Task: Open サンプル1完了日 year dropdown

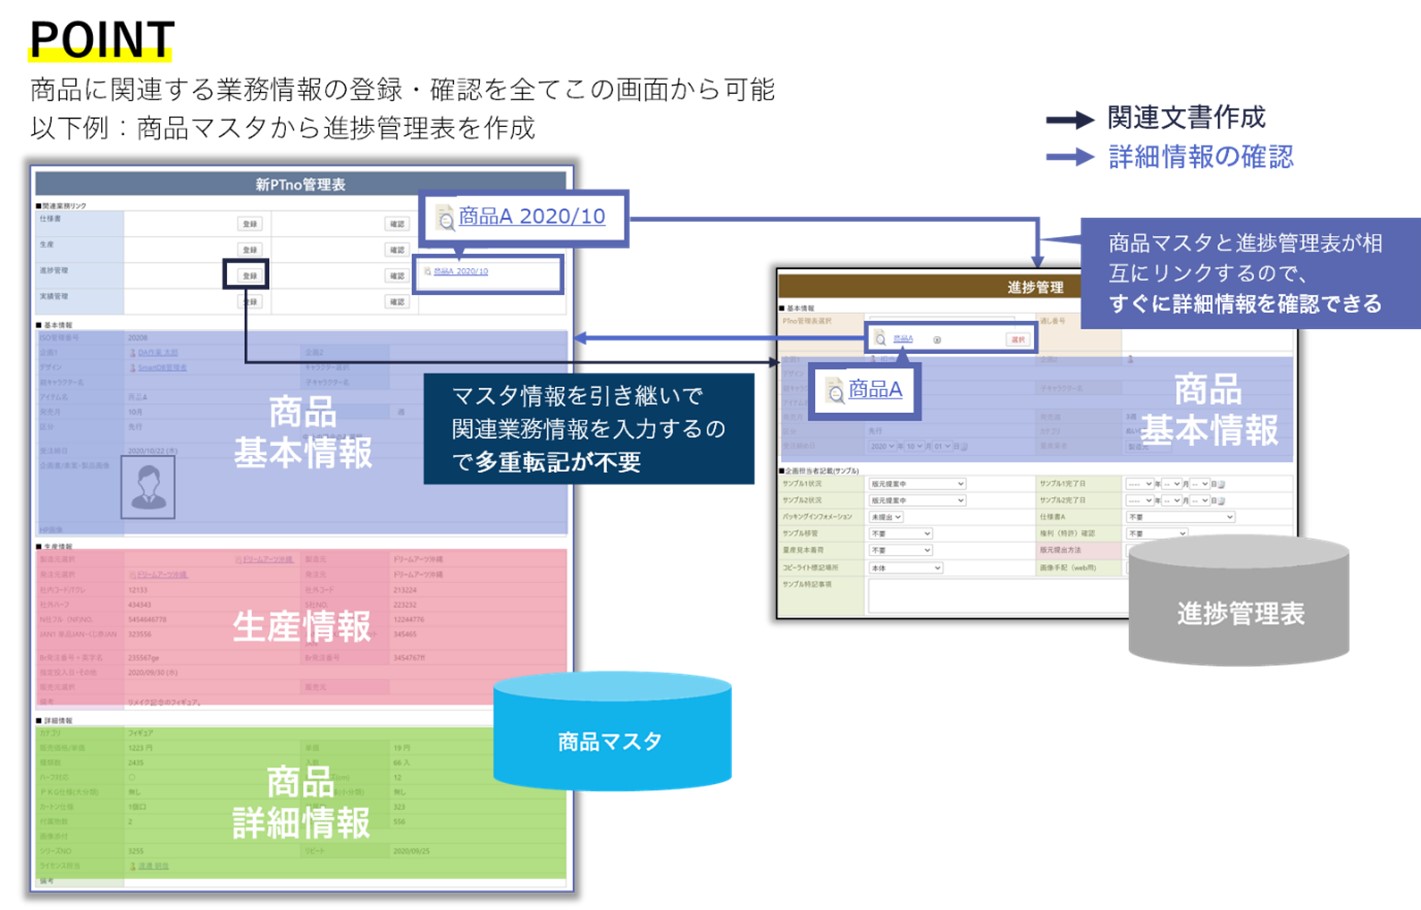Action: click(x=1140, y=484)
